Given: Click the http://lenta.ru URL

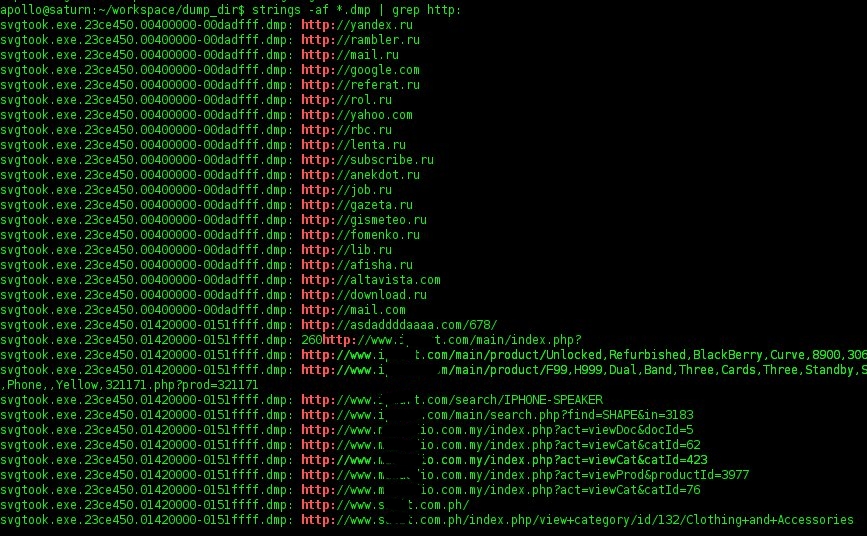Looking at the screenshot, I should point(354,145).
